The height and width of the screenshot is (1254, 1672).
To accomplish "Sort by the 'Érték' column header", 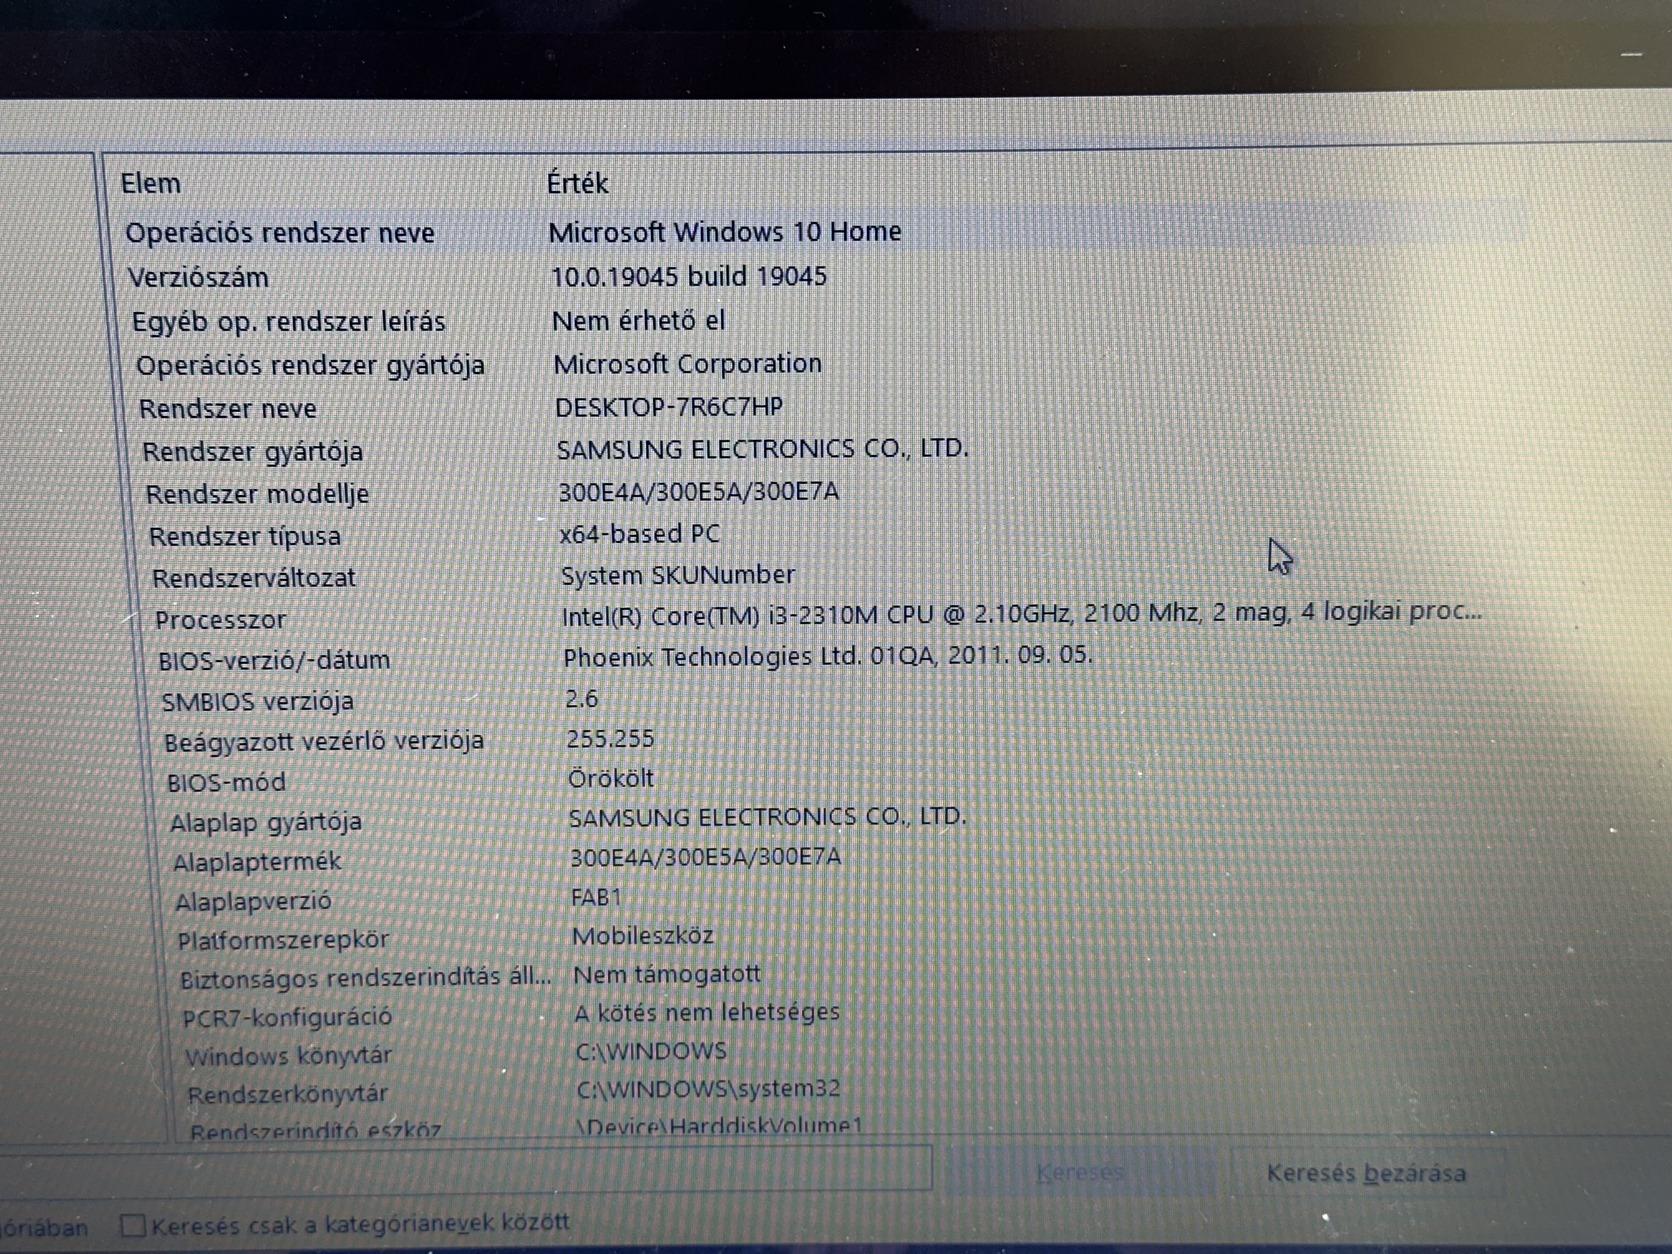I will click(577, 183).
